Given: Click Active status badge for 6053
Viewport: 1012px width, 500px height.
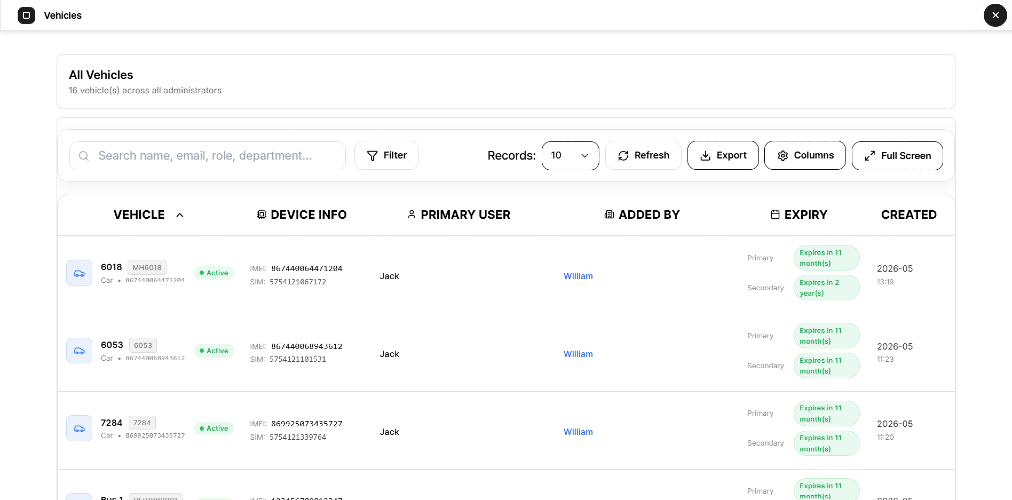Looking at the screenshot, I should coord(214,351).
